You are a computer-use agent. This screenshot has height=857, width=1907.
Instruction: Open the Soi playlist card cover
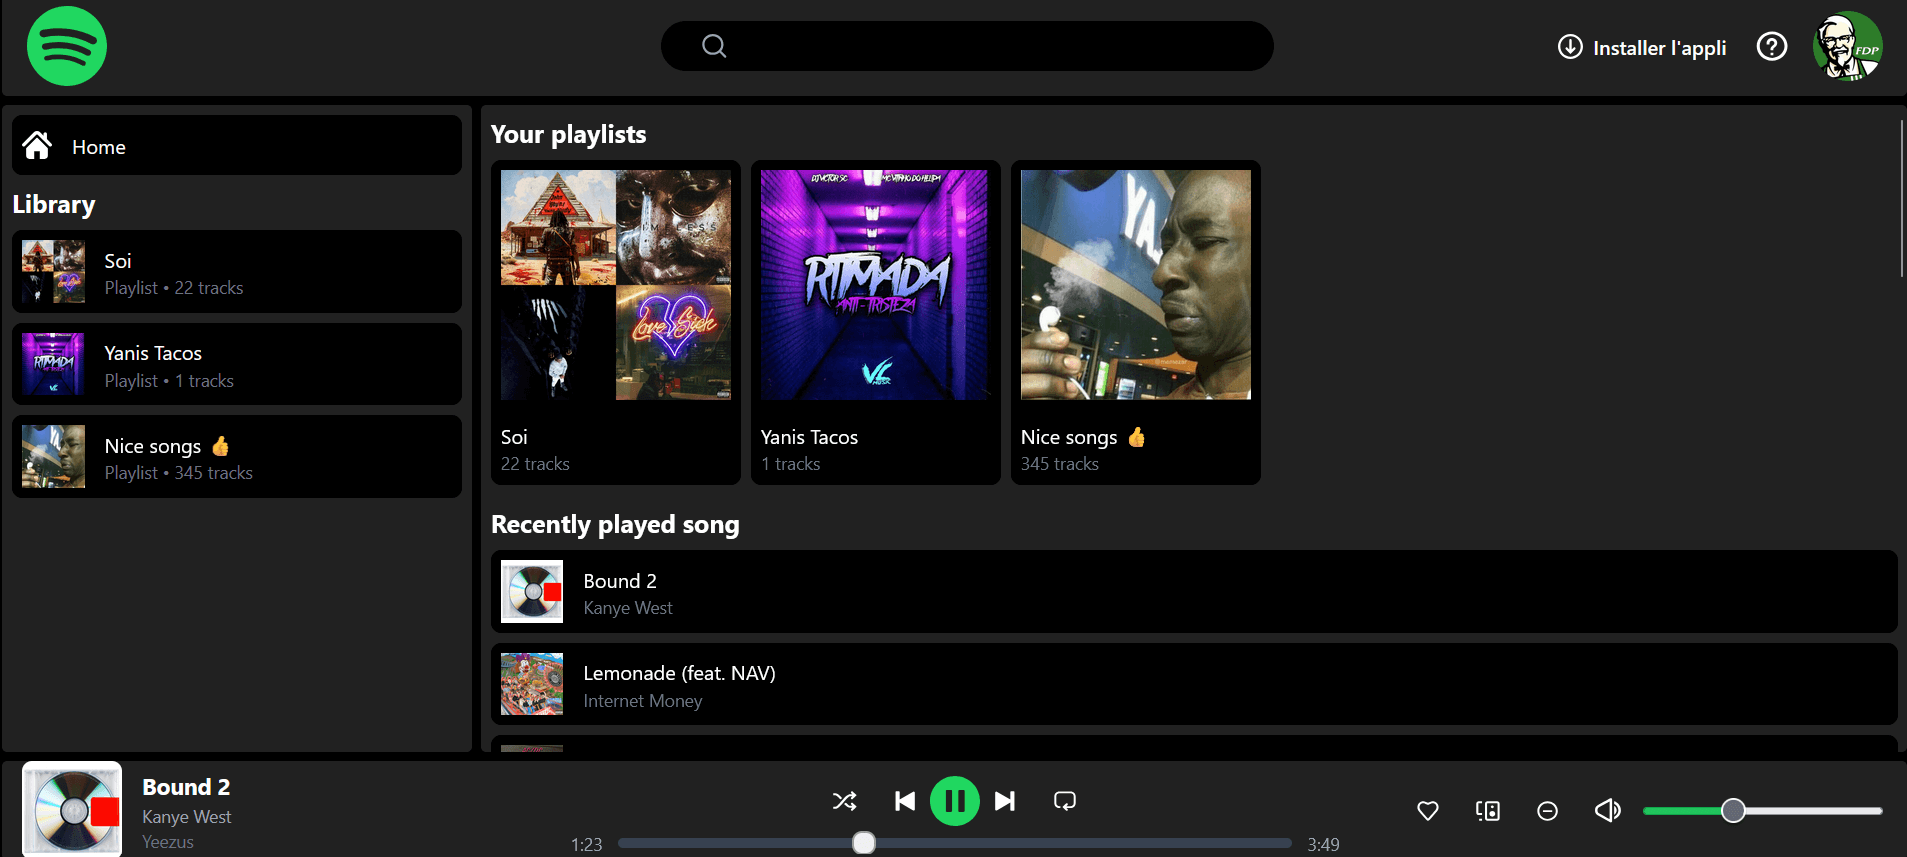616,285
